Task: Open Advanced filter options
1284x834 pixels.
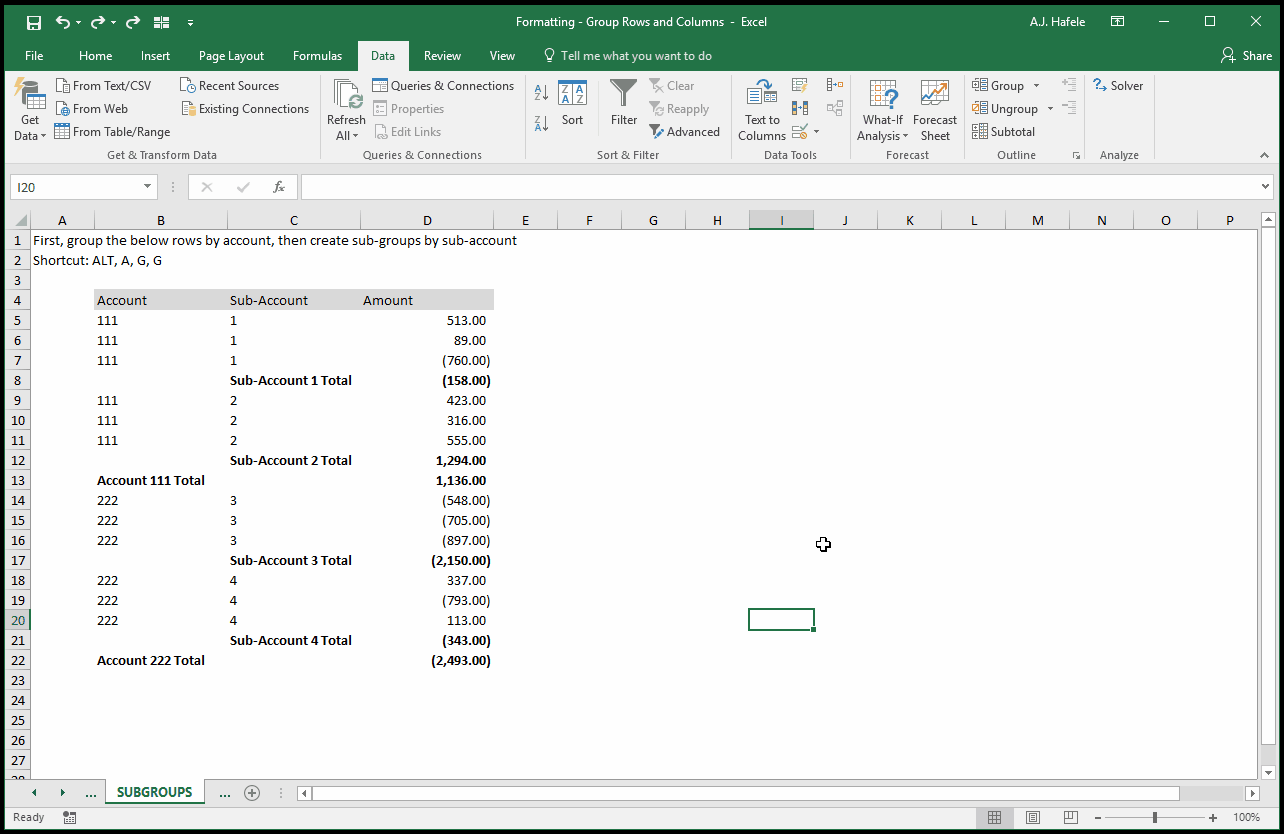Action: tap(684, 132)
